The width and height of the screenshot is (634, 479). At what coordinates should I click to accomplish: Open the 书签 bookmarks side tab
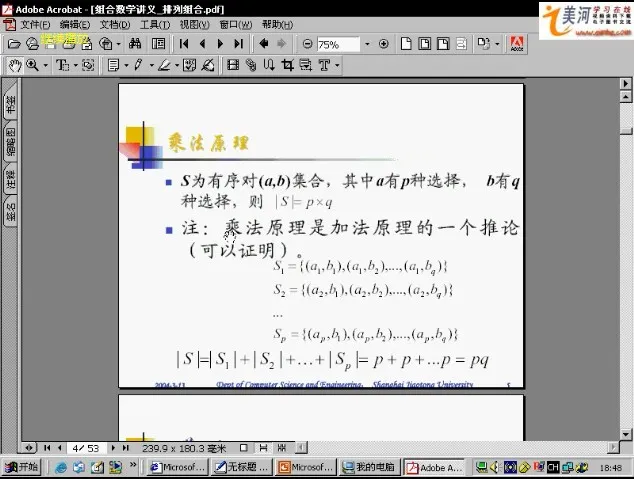(x=10, y=101)
